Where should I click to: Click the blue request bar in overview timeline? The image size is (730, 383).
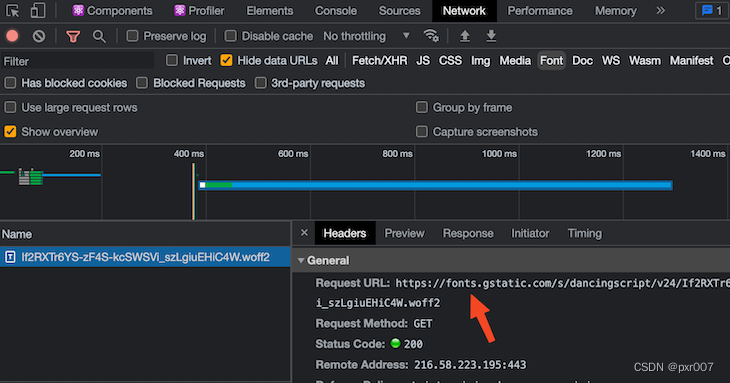pos(435,185)
